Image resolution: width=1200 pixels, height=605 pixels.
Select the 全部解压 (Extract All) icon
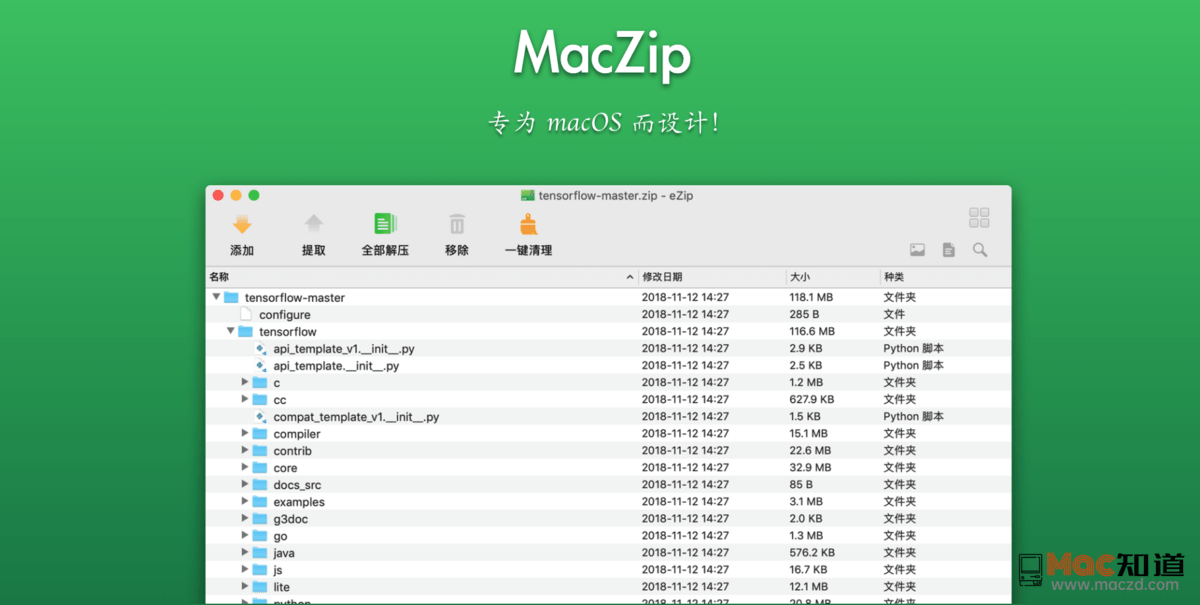tap(385, 224)
